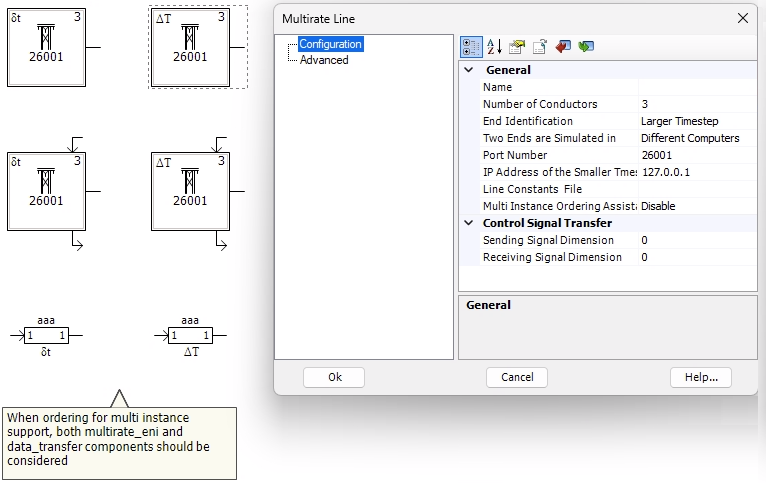The height and width of the screenshot is (483, 766).
Task: Click the Multirate Line dialog title
Action: (x=319, y=19)
